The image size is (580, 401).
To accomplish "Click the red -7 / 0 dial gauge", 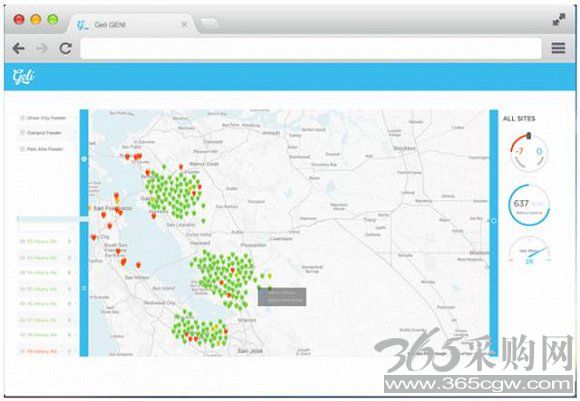I will pos(529,152).
